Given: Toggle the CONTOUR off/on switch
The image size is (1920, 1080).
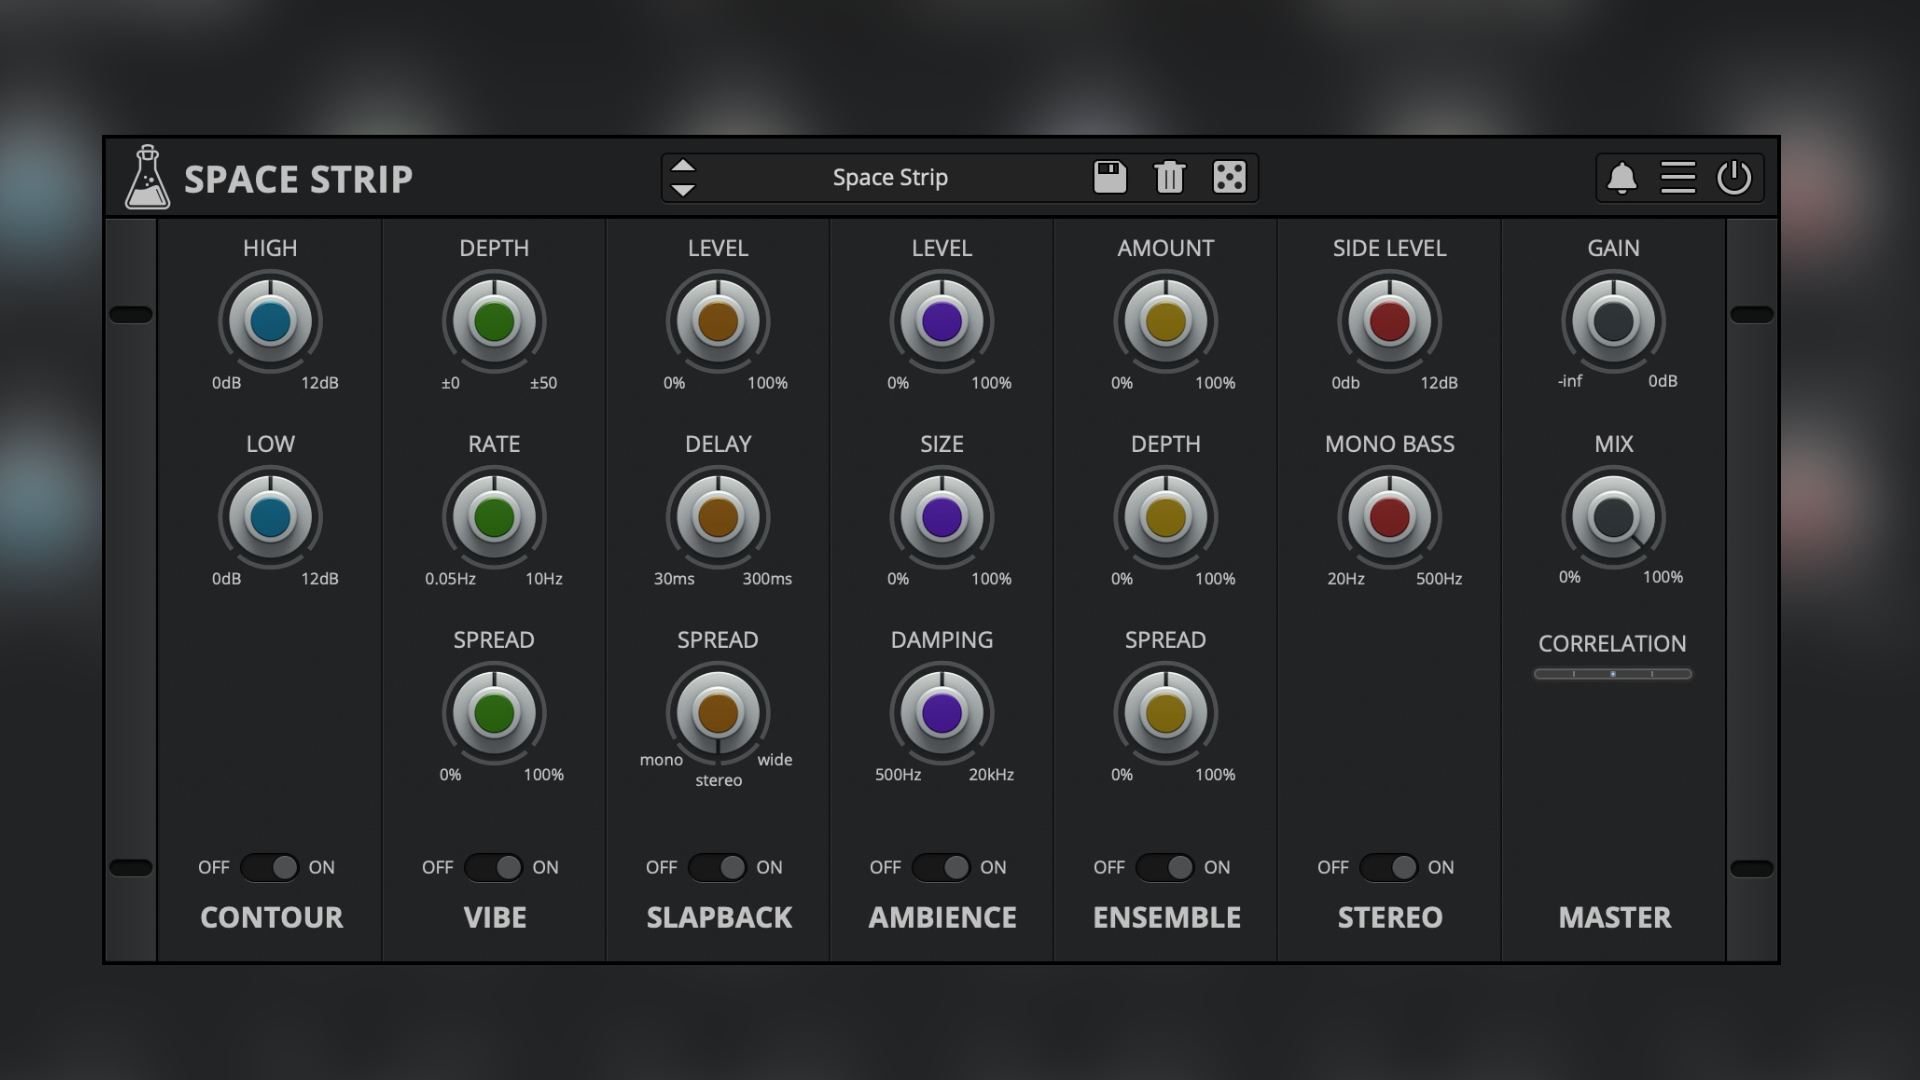Looking at the screenshot, I should click(x=270, y=867).
